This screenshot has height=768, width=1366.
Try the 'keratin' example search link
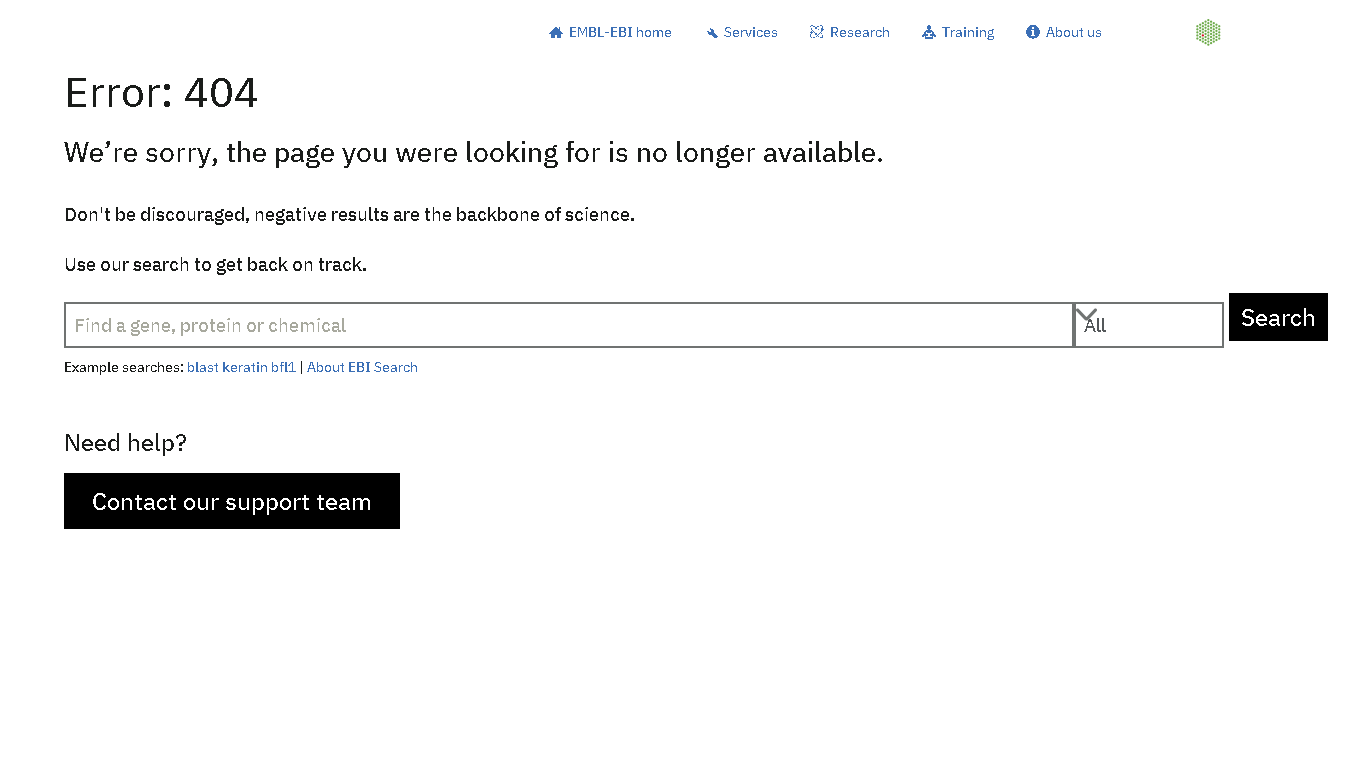tap(244, 367)
